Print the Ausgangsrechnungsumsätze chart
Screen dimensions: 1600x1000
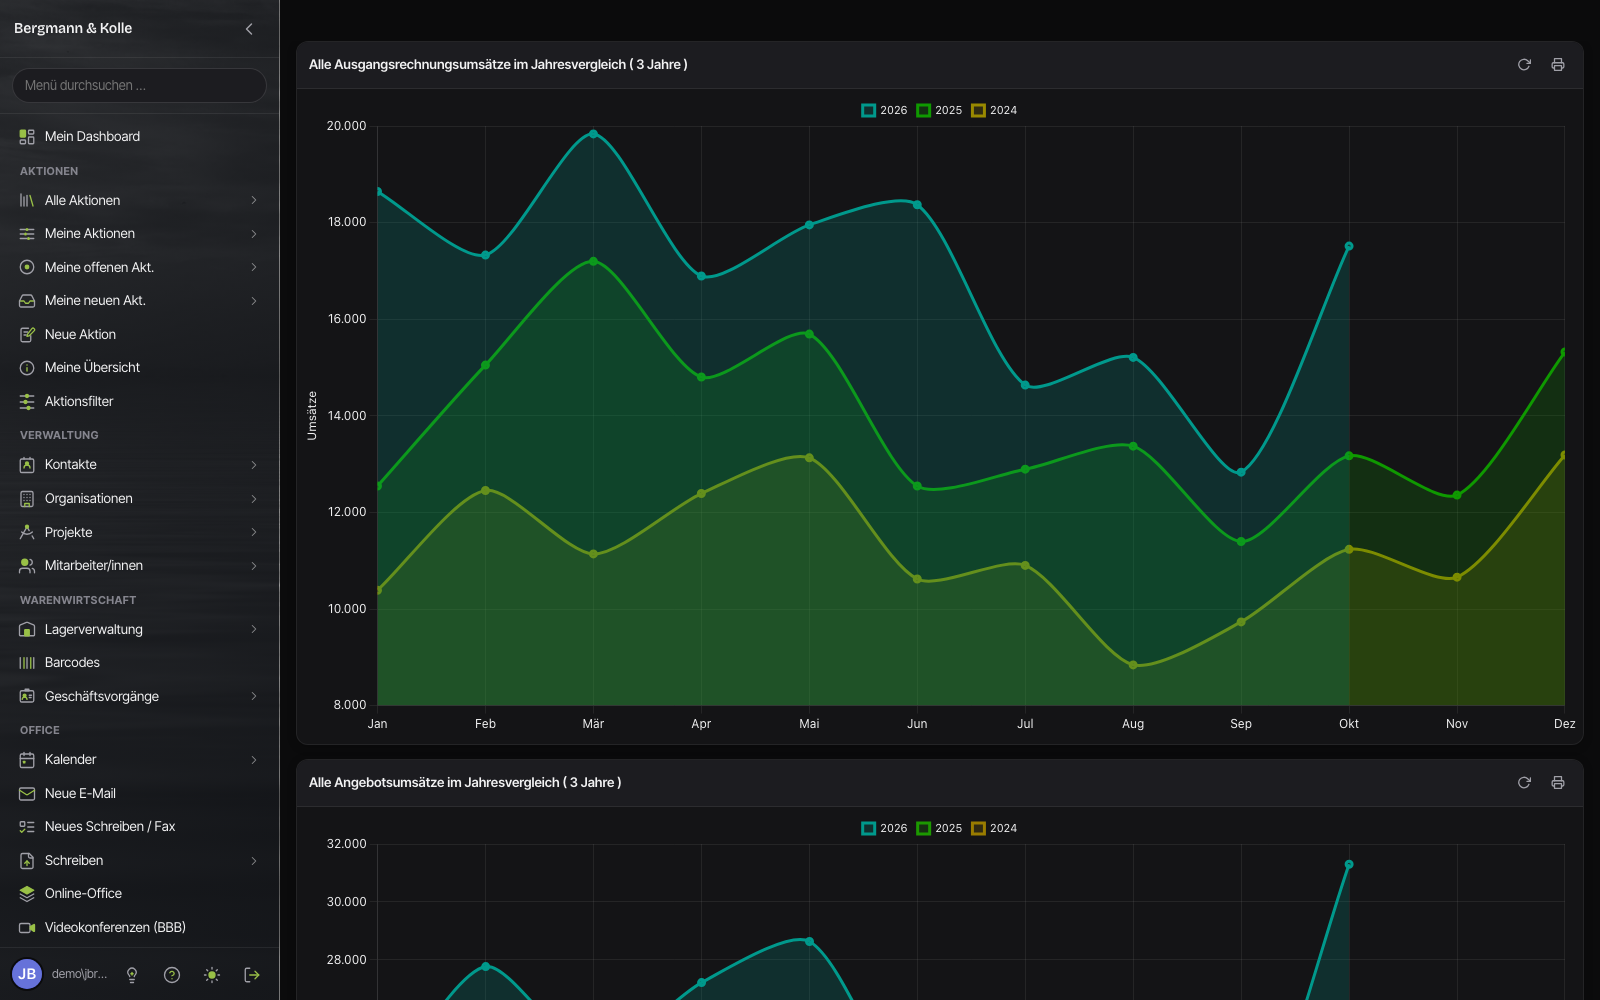(x=1557, y=65)
